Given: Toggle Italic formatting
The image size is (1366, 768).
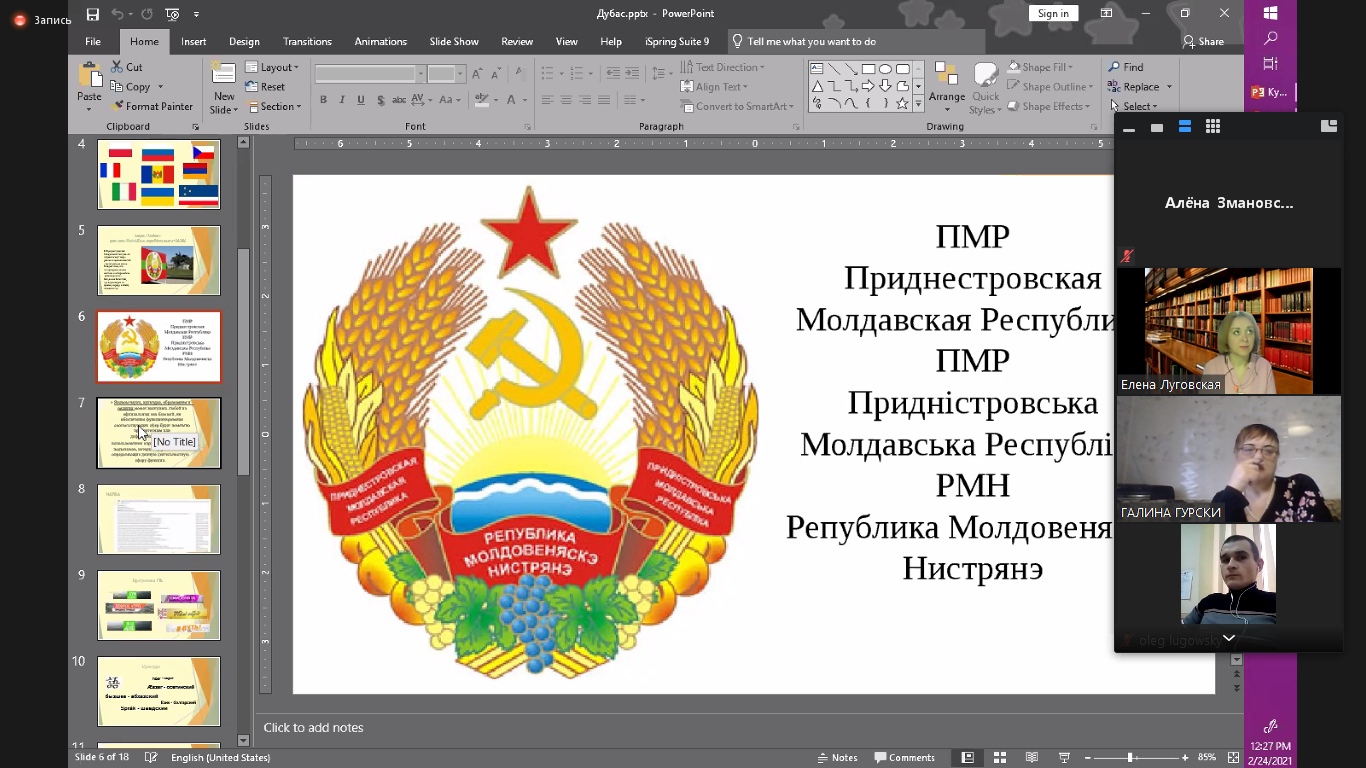Looking at the screenshot, I should click(342, 100).
